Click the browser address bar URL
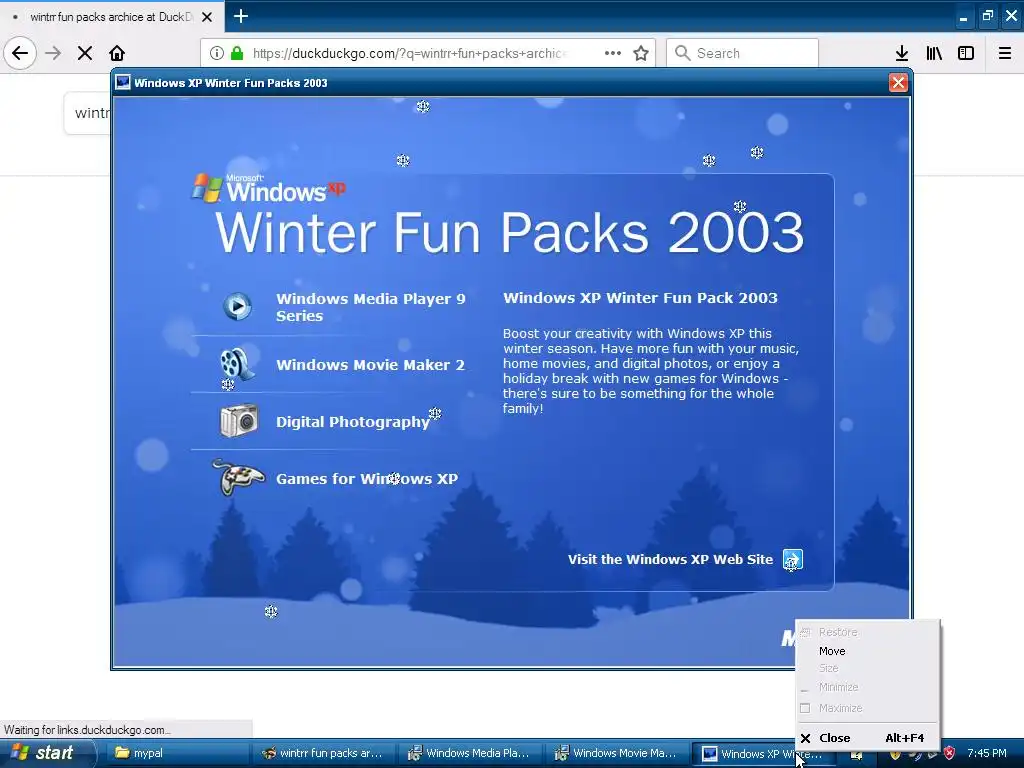Screen dimensions: 1024x768 pyautogui.click(x=411, y=54)
